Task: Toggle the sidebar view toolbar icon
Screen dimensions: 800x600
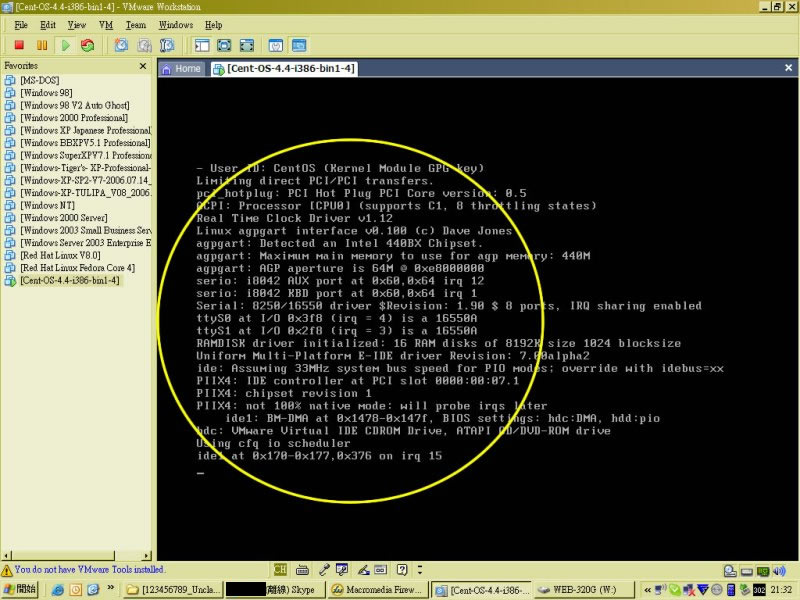Action: tap(202, 45)
